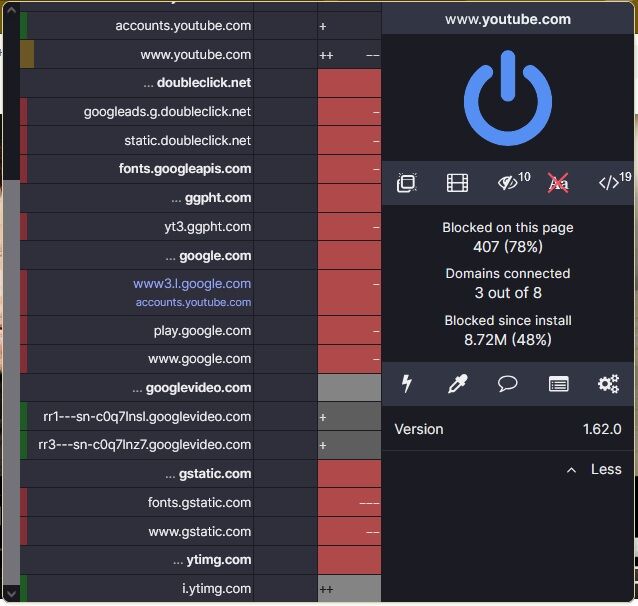Viewport: 638px width, 606px height.
Task: Toggle red rule cell for fonts.googleapis.com
Action: [x=349, y=168]
